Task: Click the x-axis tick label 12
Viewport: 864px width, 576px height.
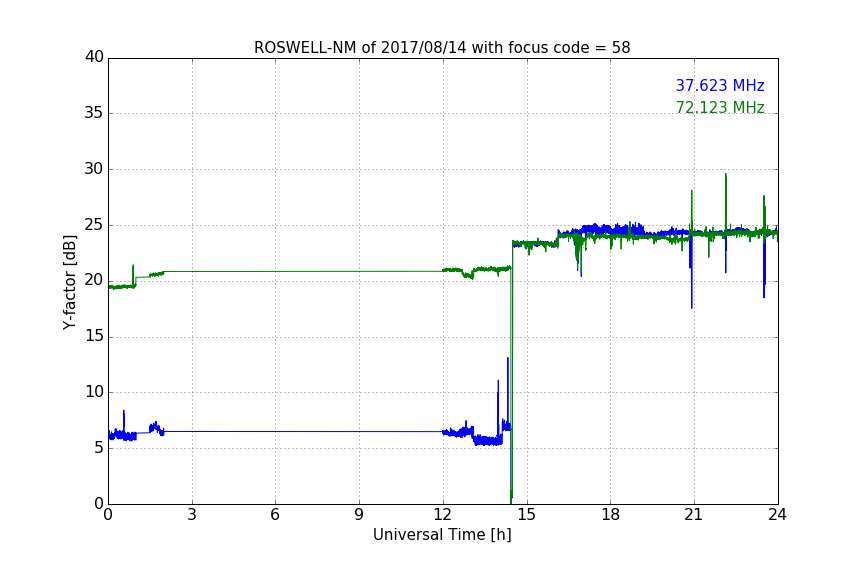Action: click(x=443, y=515)
